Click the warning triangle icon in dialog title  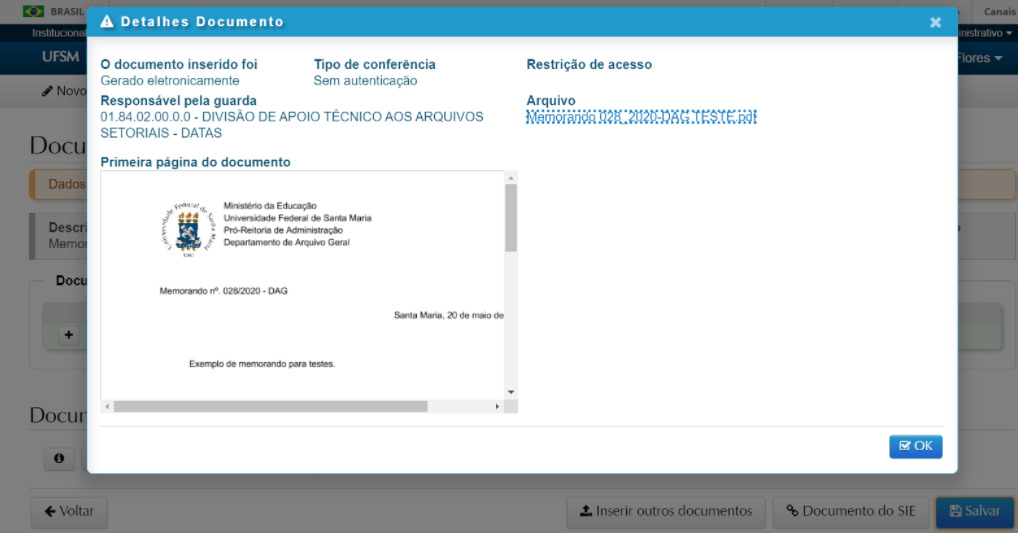107,22
